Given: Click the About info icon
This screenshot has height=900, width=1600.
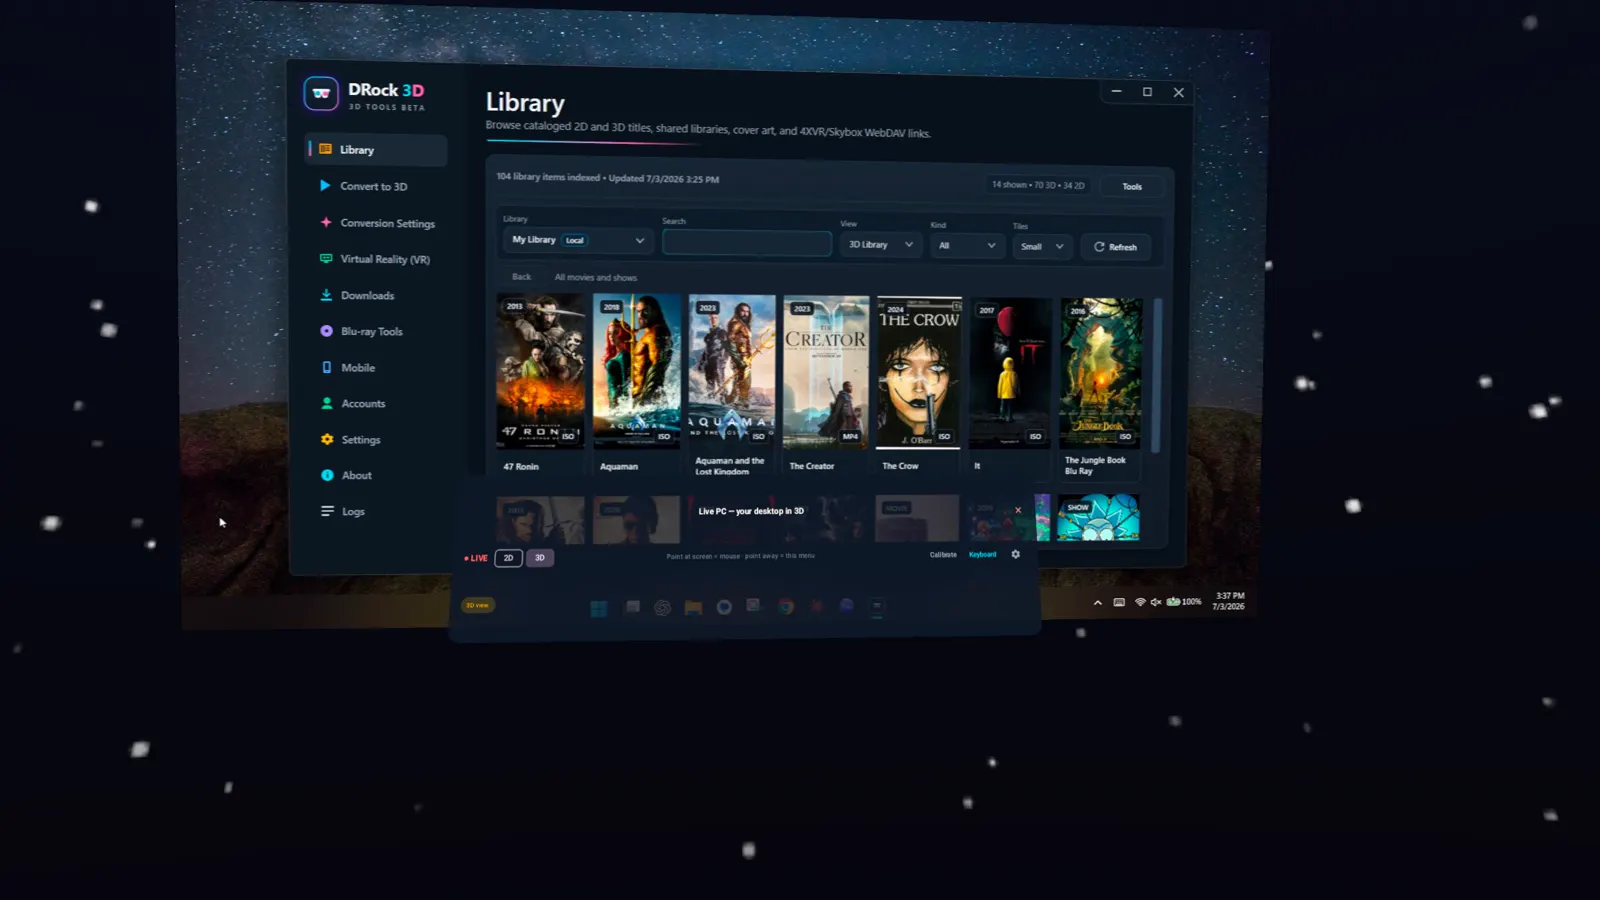Looking at the screenshot, I should tap(327, 475).
